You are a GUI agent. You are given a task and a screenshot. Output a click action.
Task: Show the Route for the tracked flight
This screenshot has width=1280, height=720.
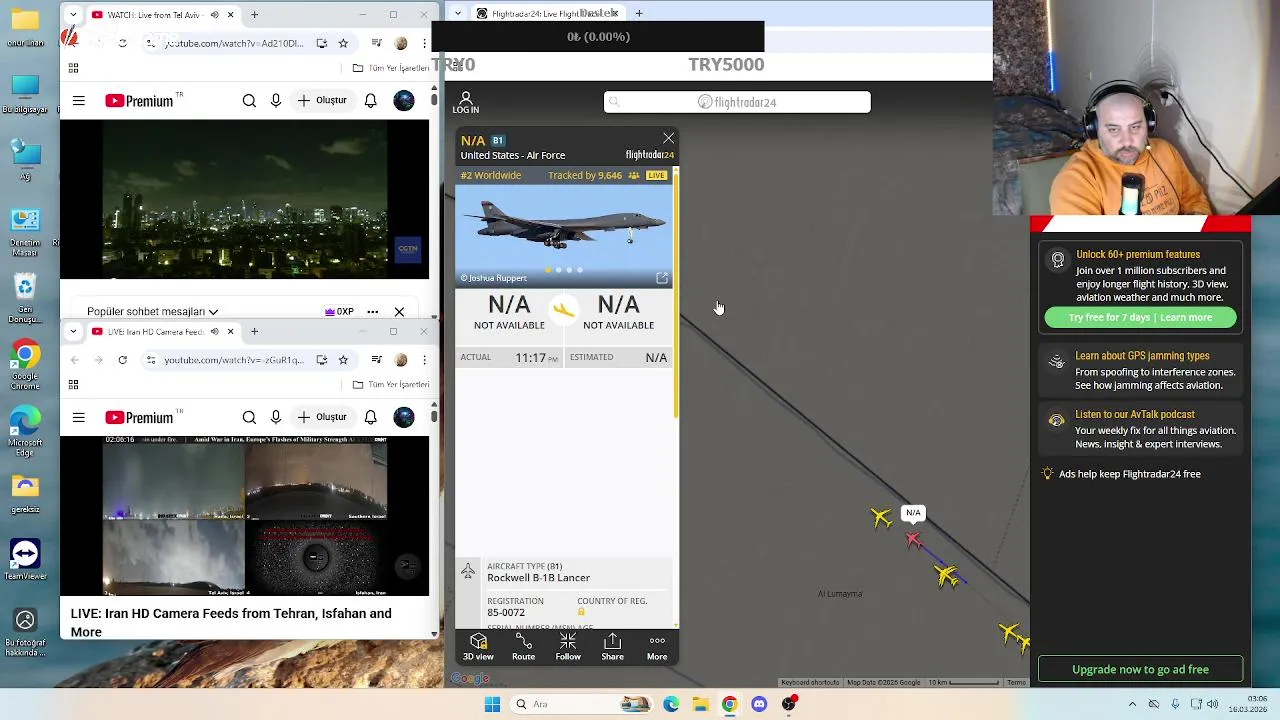[x=523, y=646]
